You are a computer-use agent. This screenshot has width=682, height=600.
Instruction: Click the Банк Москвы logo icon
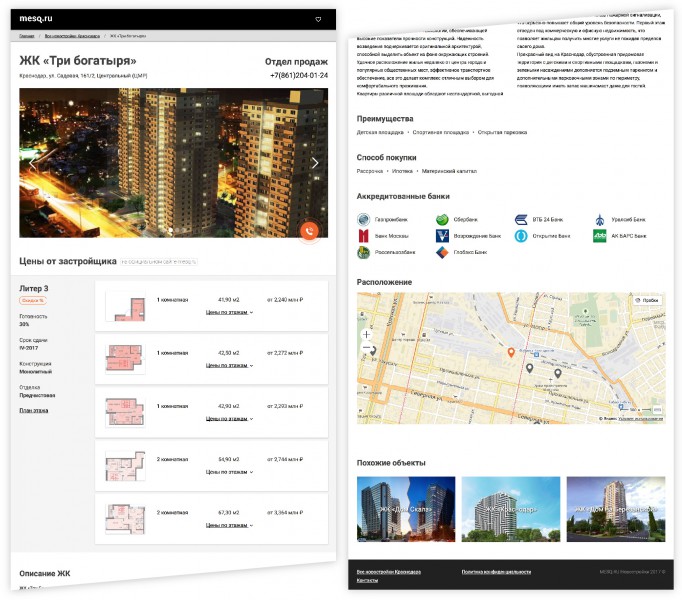click(363, 236)
